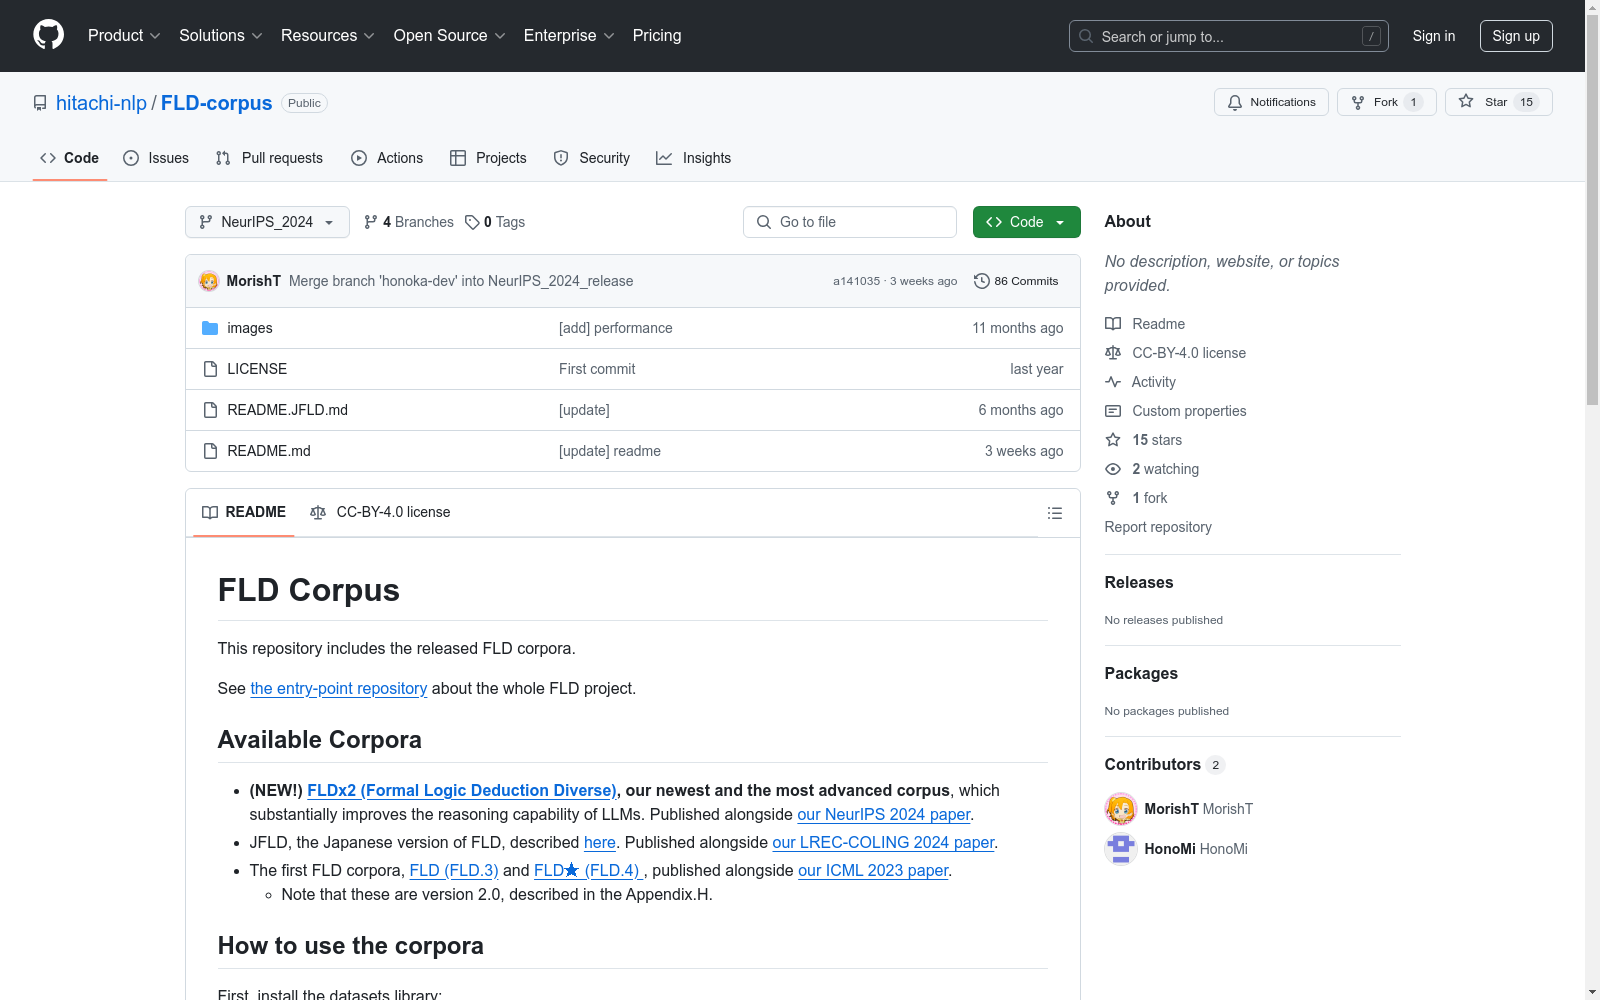Open the green Code dropdown
1600x1000 pixels.
pos(1027,222)
